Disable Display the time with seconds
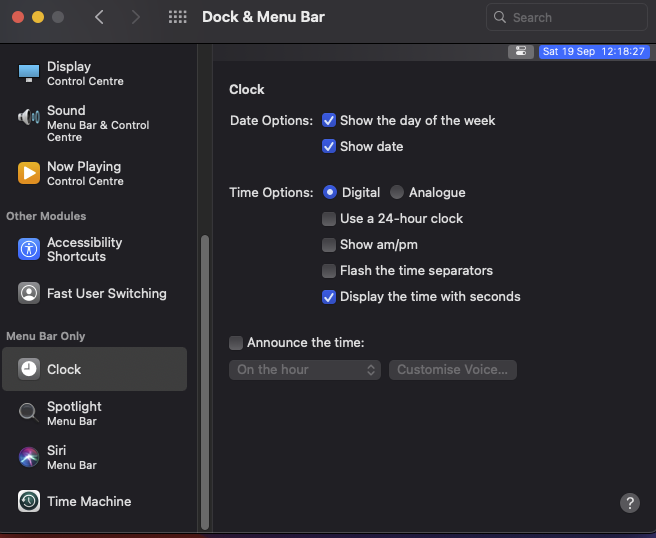 [329, 297]
